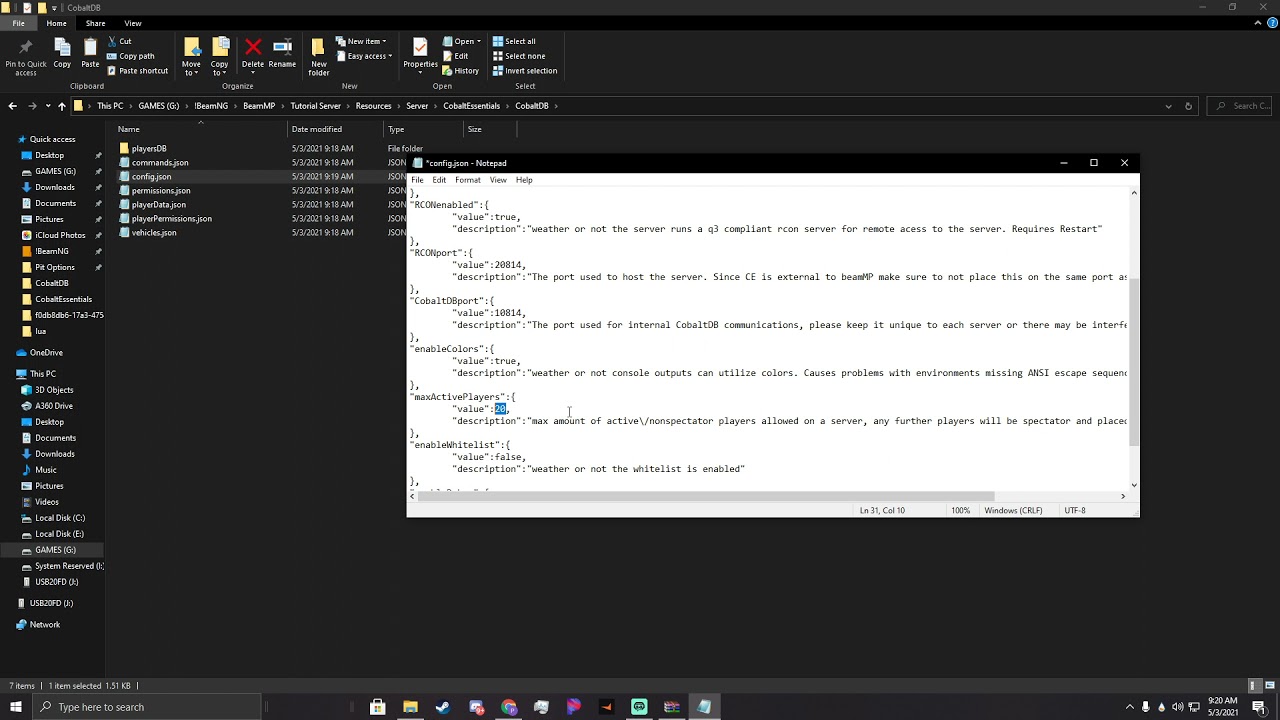Select permissions.json file
Viewport: 1280px width, 720px height.
coord(161,191)
